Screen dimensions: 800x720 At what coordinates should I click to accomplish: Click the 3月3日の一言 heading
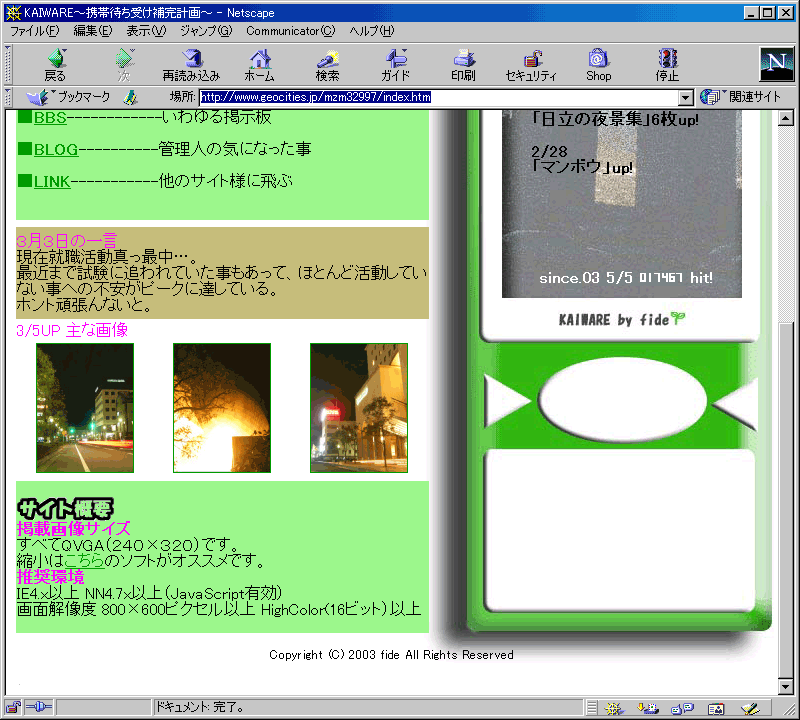[x=67, y=240]
